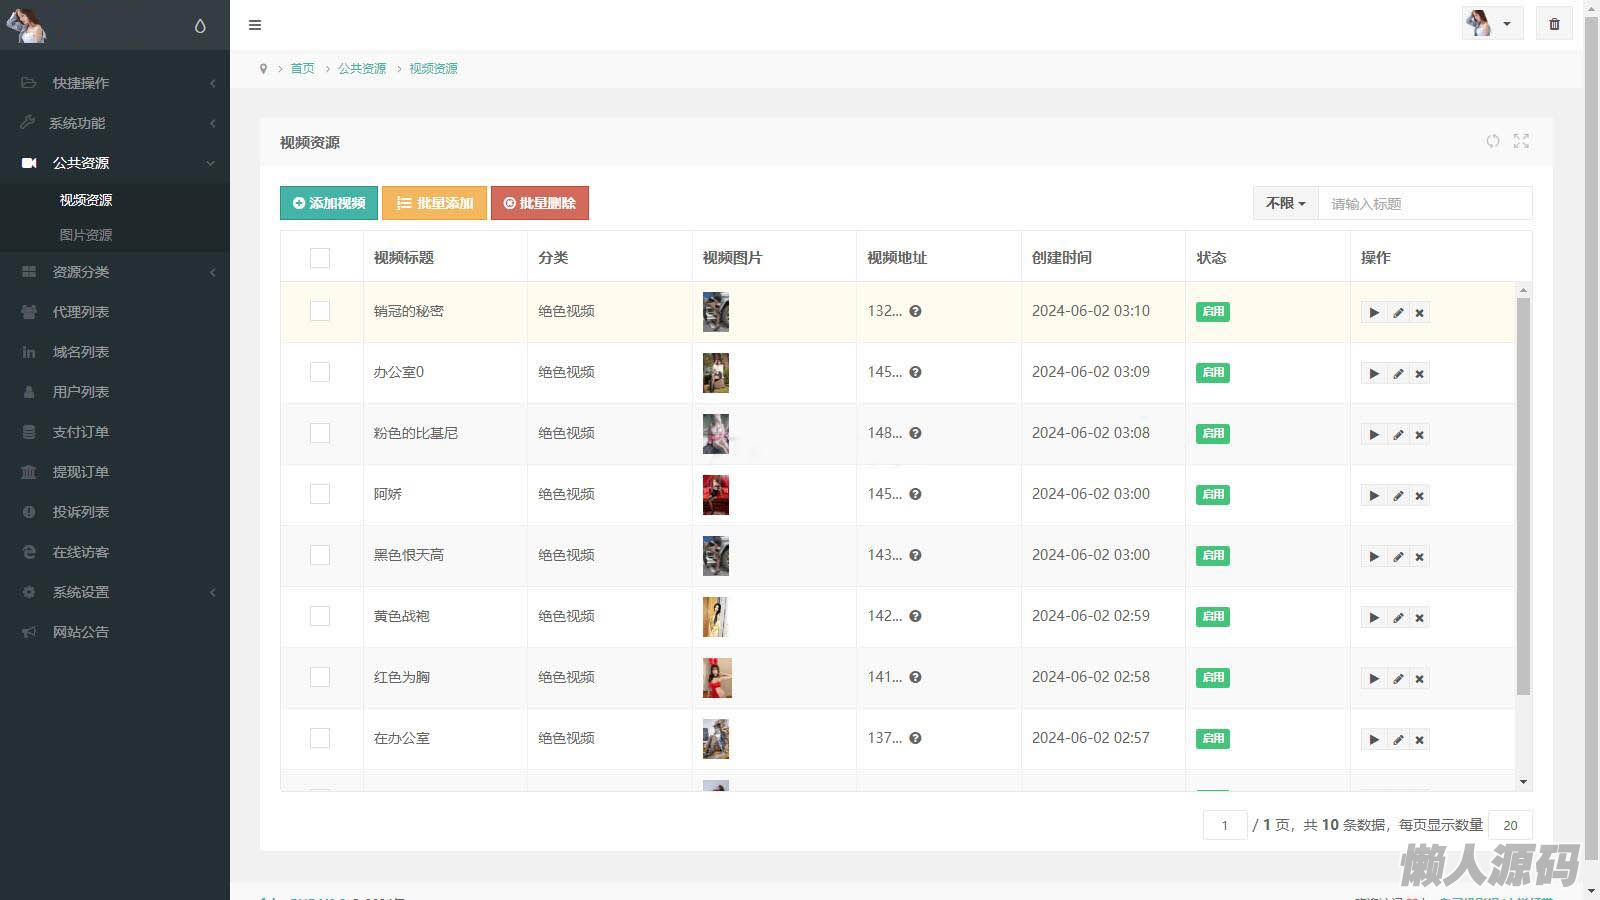Click the refresh icon in the 视频资源 panel header

pos(1492,141)
